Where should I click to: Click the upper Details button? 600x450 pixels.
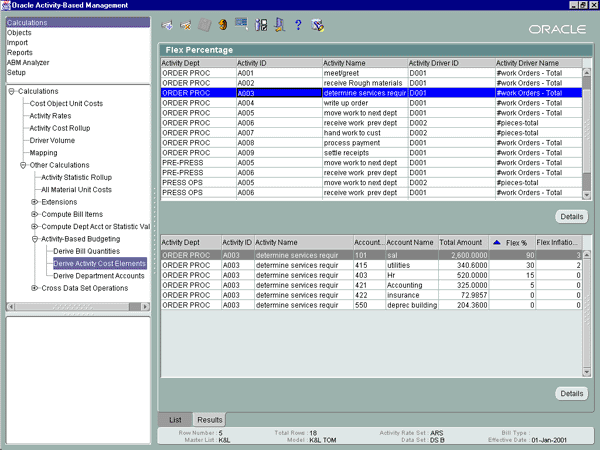[570, 216]
